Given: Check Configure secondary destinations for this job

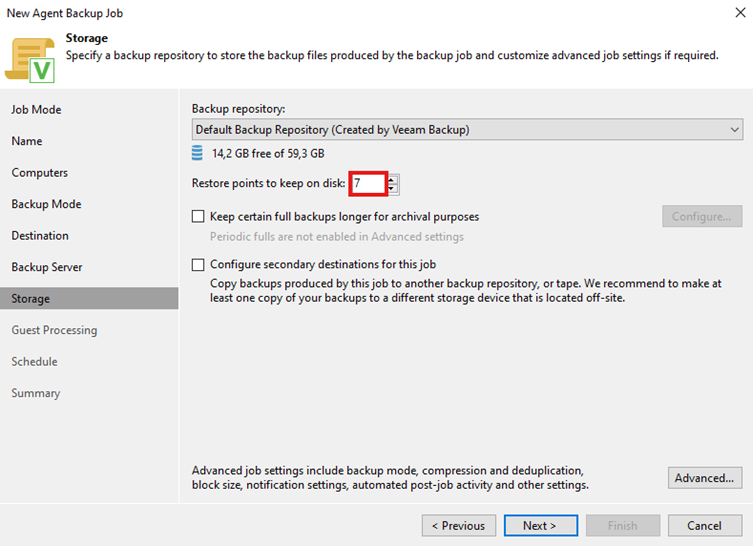Looking at the screenshot, I should [x=198, y=265].
